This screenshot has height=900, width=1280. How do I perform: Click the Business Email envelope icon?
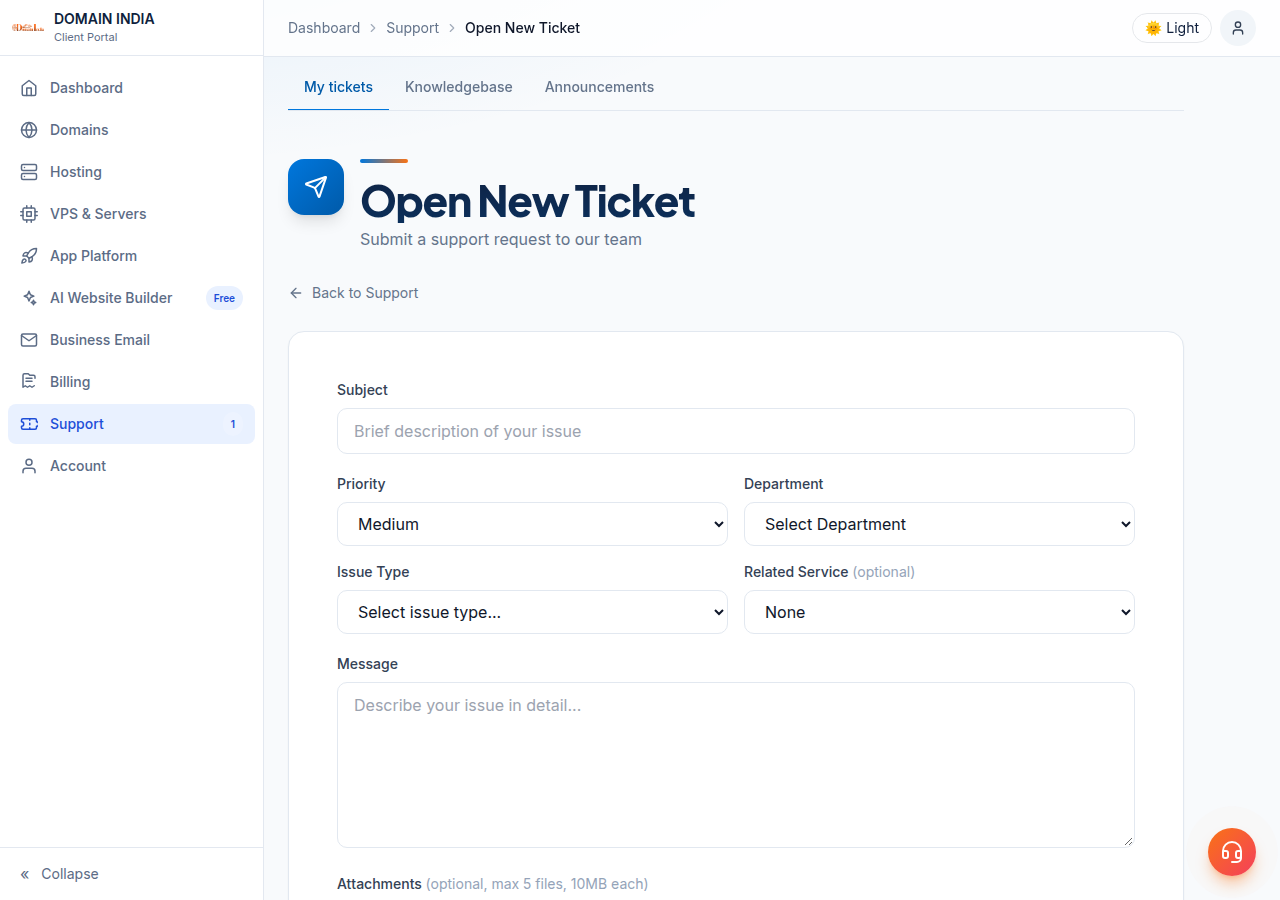[x=29, y=340]
